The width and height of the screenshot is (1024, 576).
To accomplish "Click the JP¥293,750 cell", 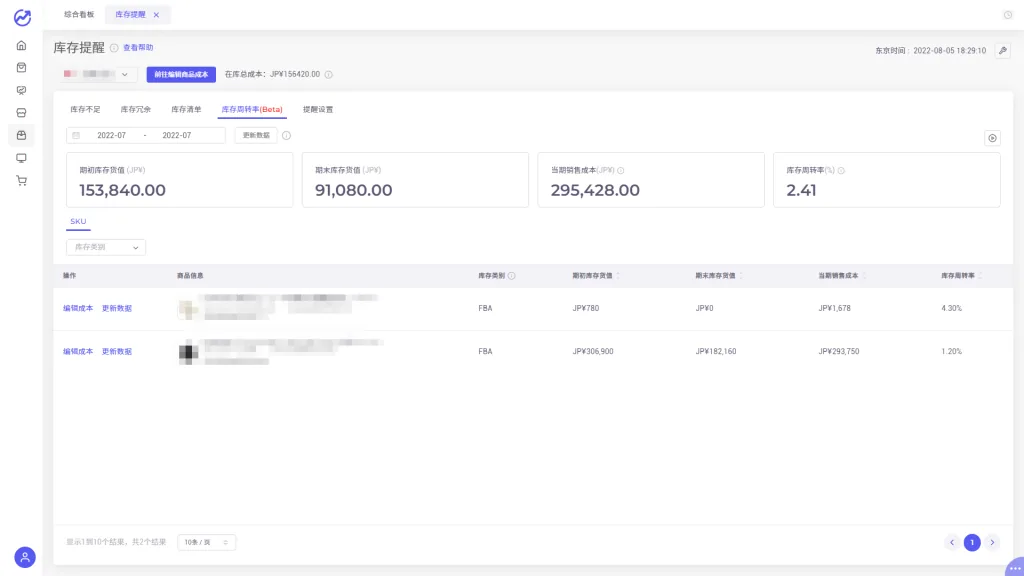I will [839, 351].
